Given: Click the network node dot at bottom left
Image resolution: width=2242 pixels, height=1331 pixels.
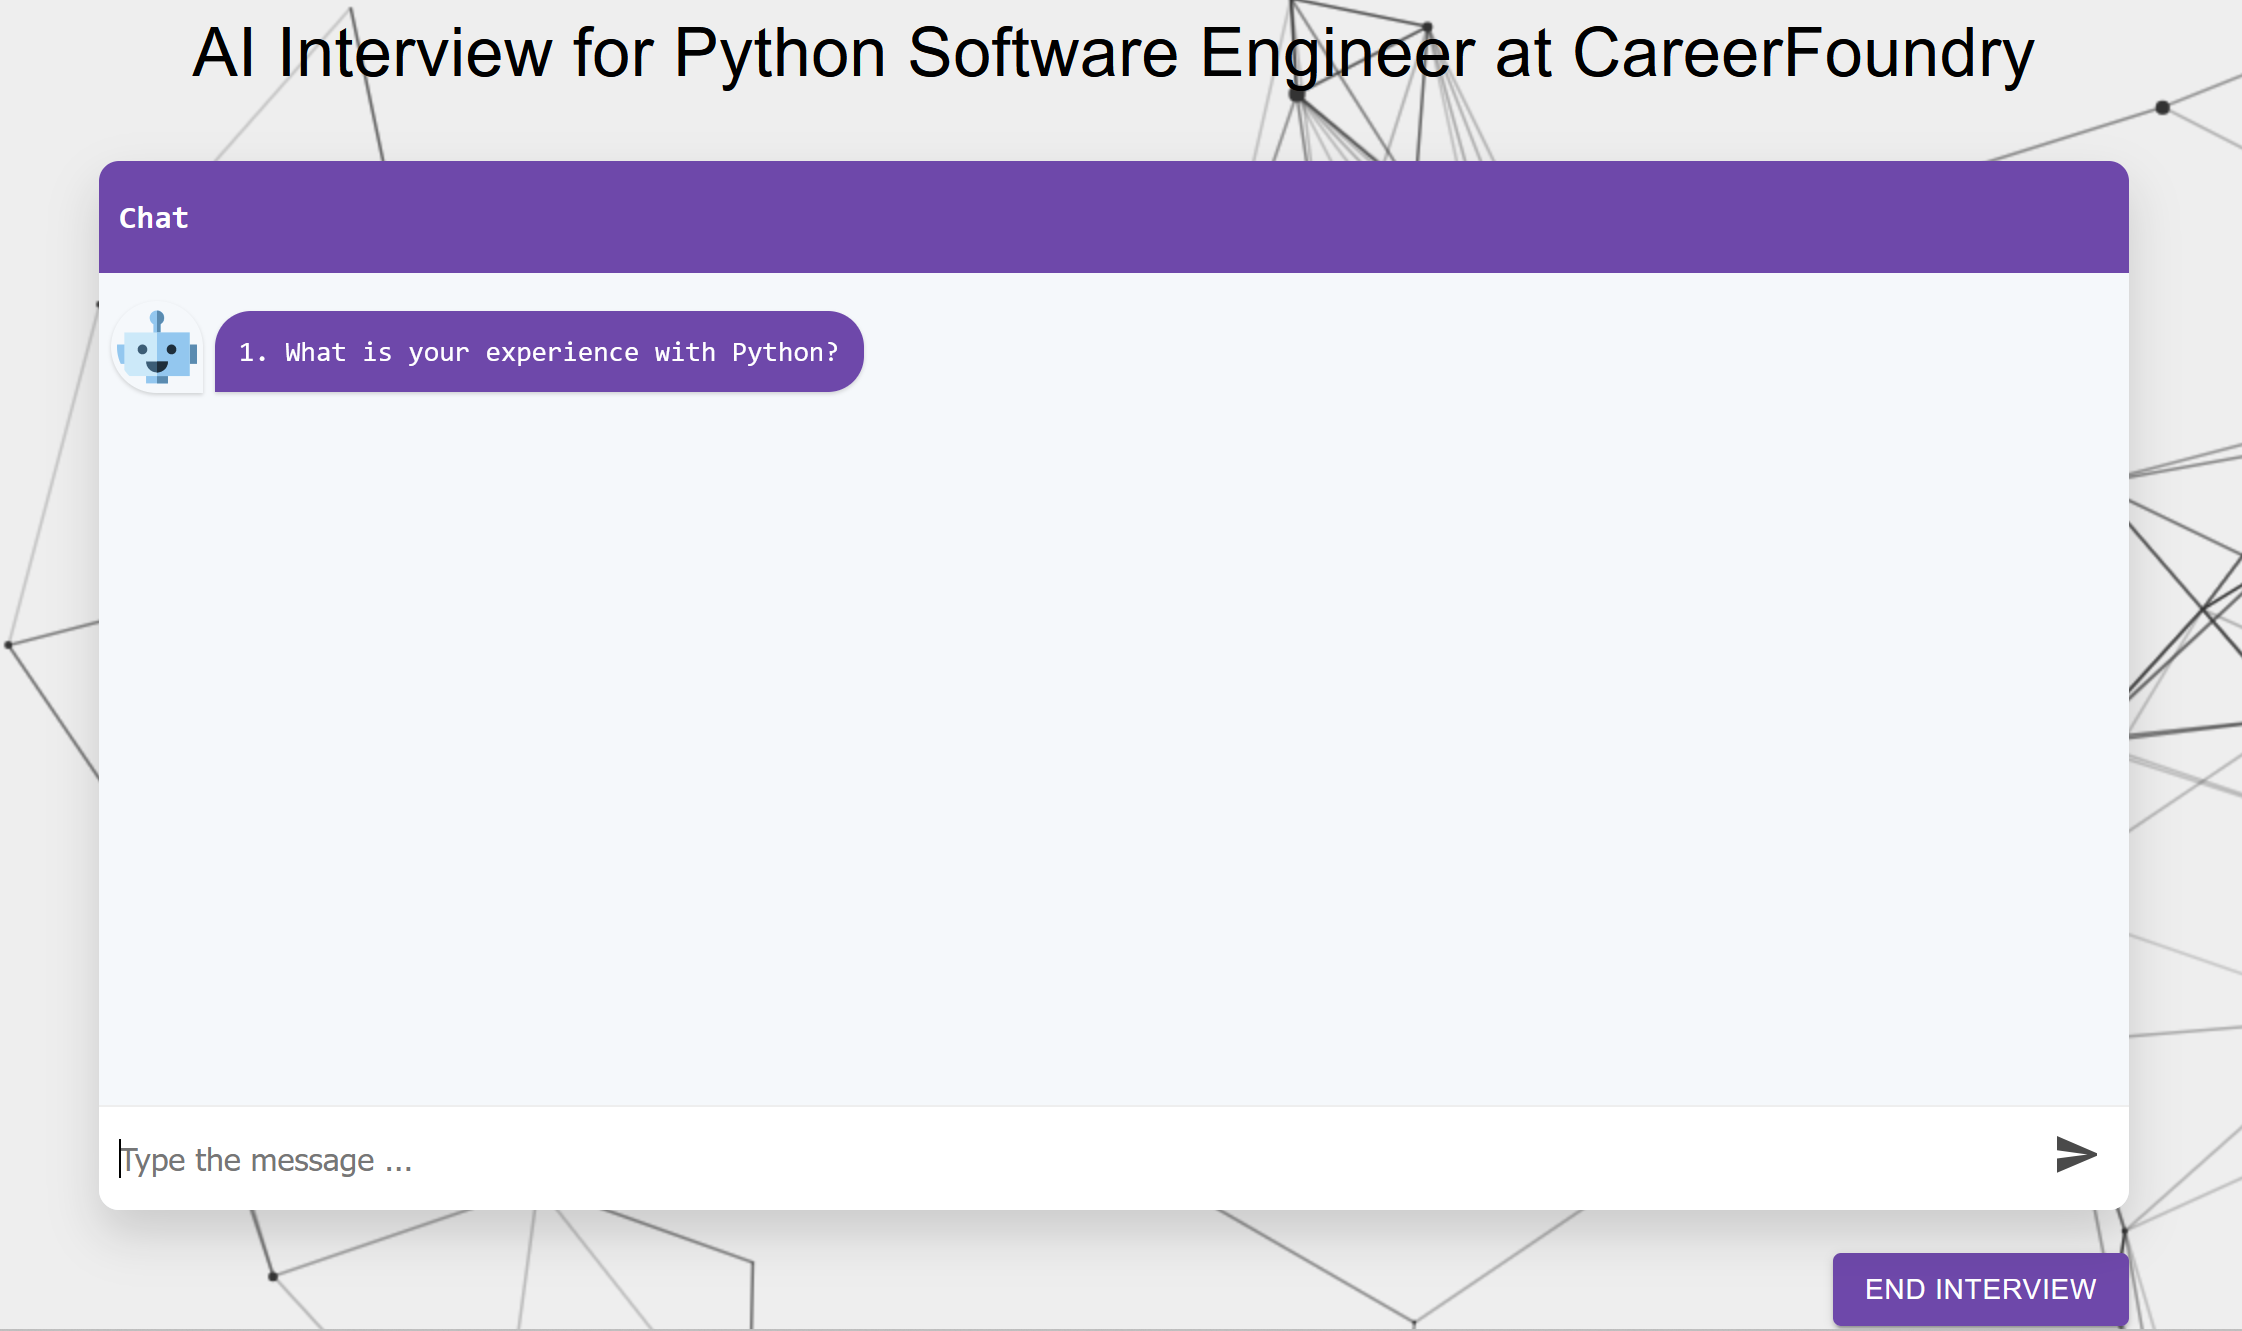Looking at the screenshot, I should [x=272, y=1276].
